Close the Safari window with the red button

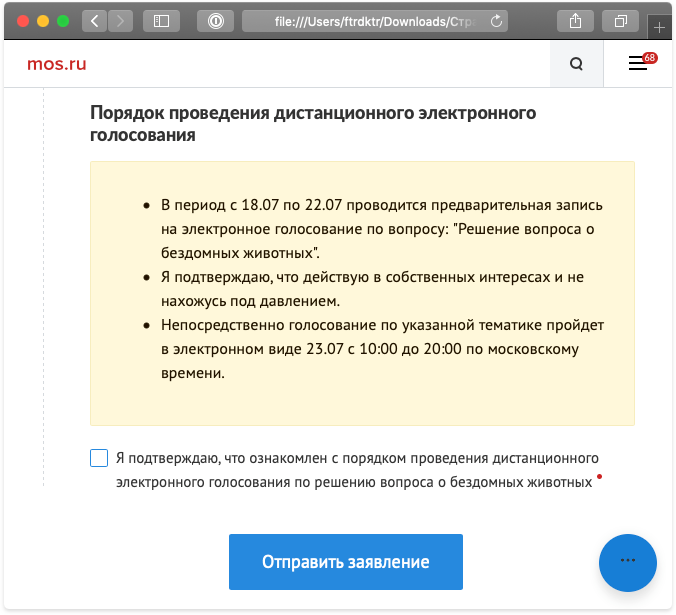pyautogui.click(x=22, y=20)
